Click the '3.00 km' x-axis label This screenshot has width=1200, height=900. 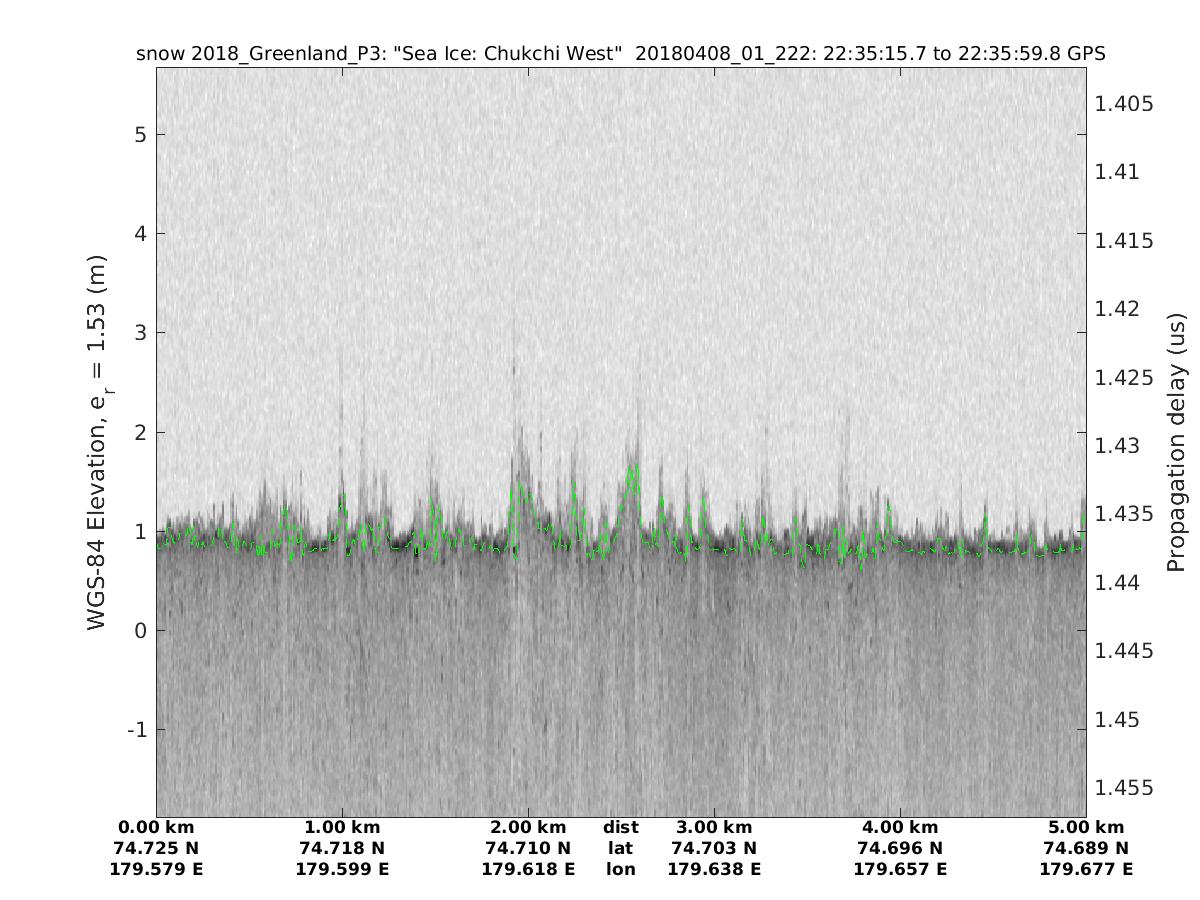click(714, 828)
